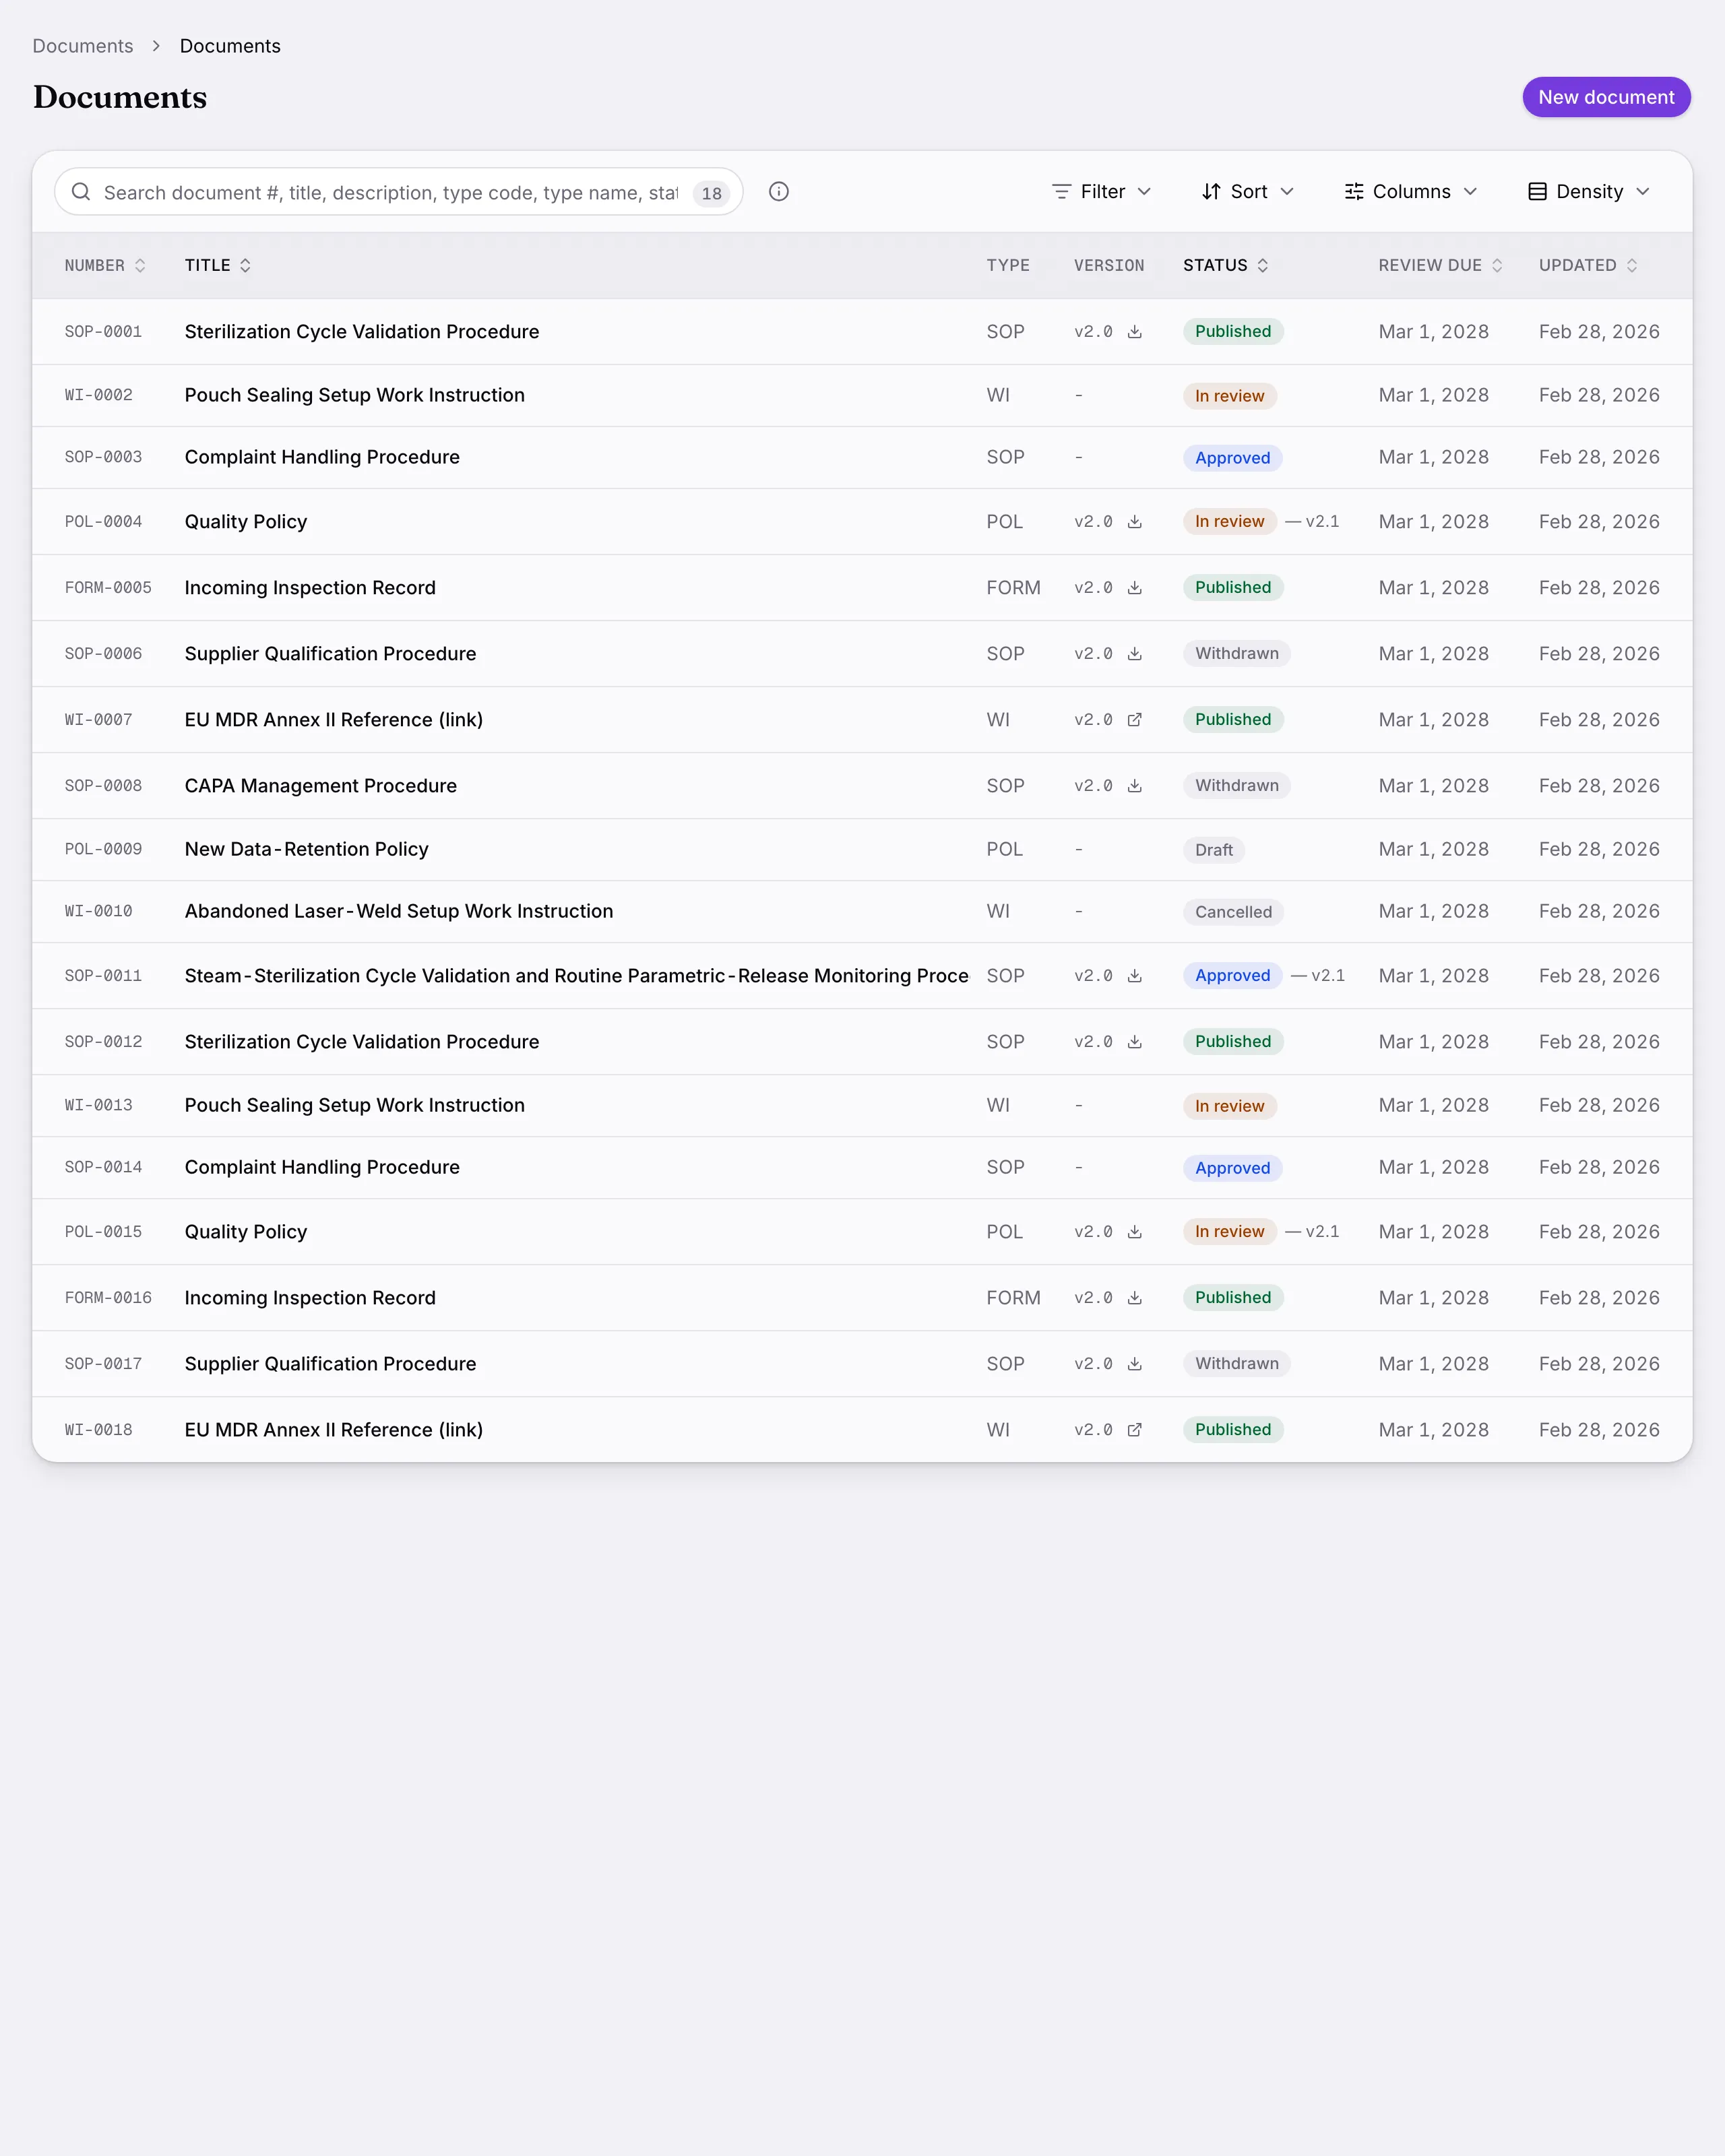Open the Density dropdown
The height and width of the screenshot is (2156, 1725).
point(1589,192)
